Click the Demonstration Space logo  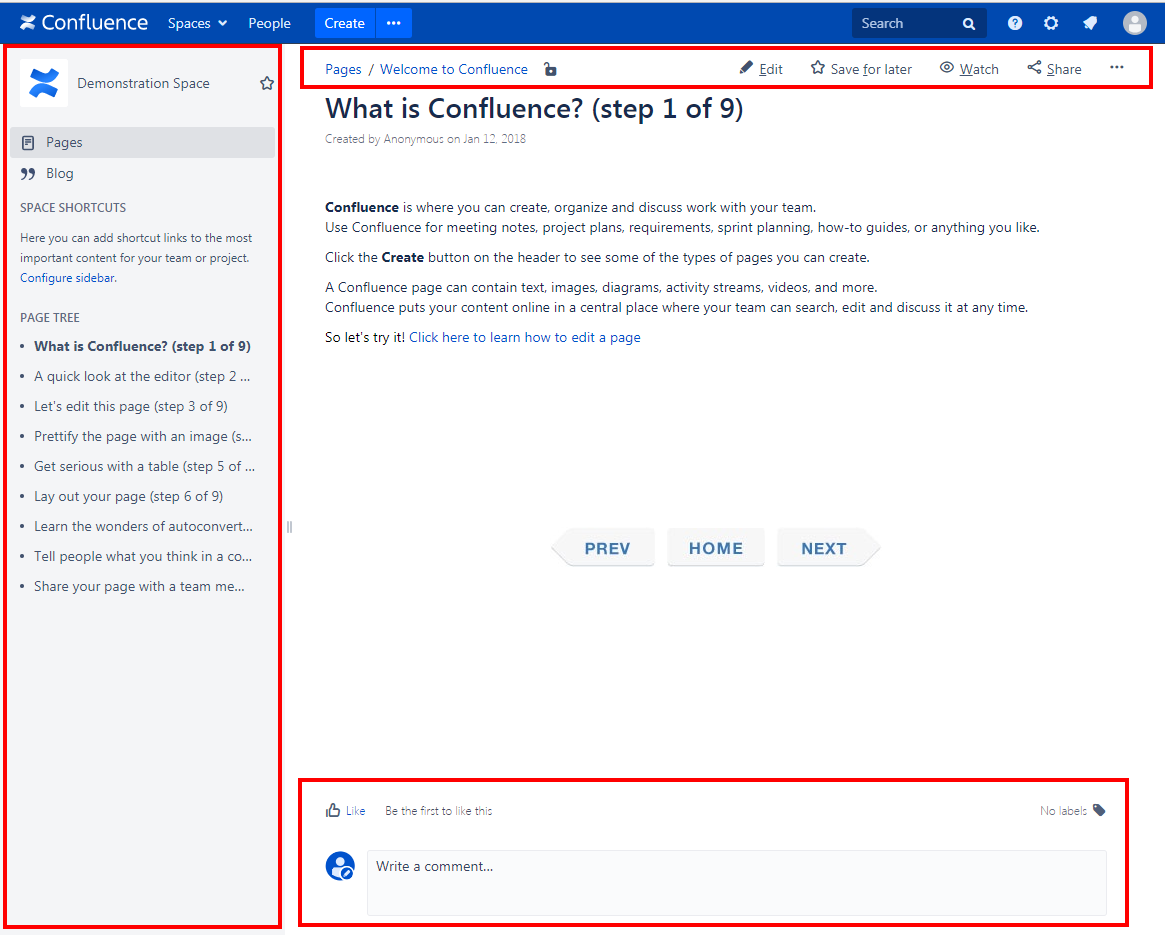(44, 83)
